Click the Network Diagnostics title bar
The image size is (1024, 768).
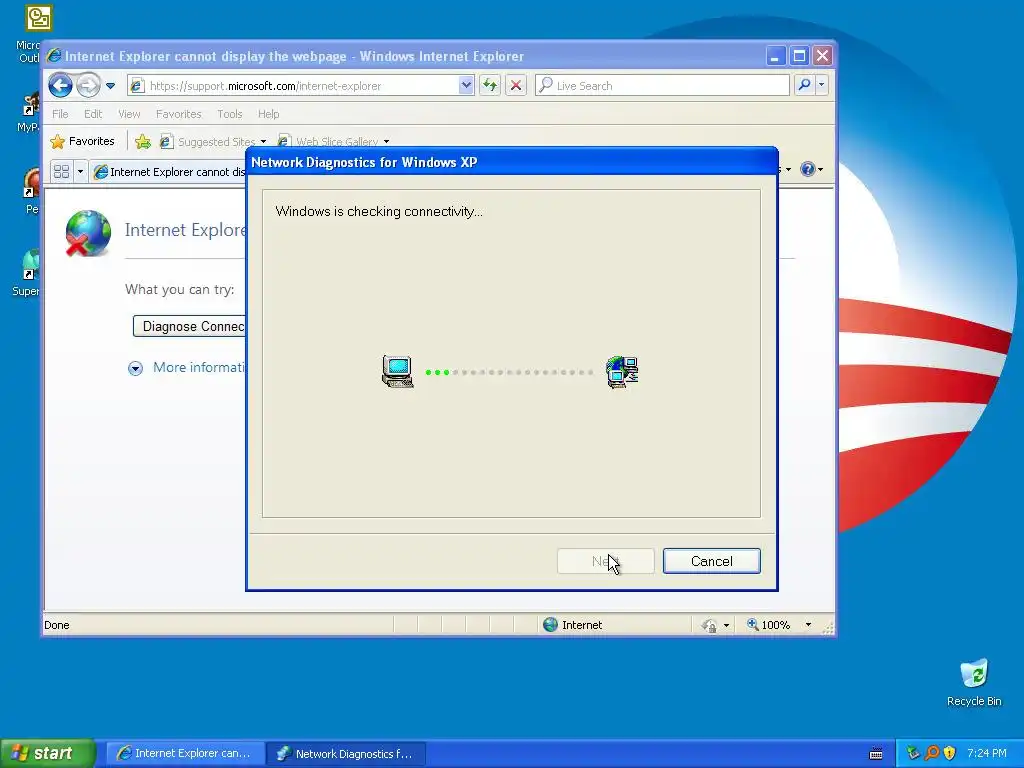coord(512,162)
